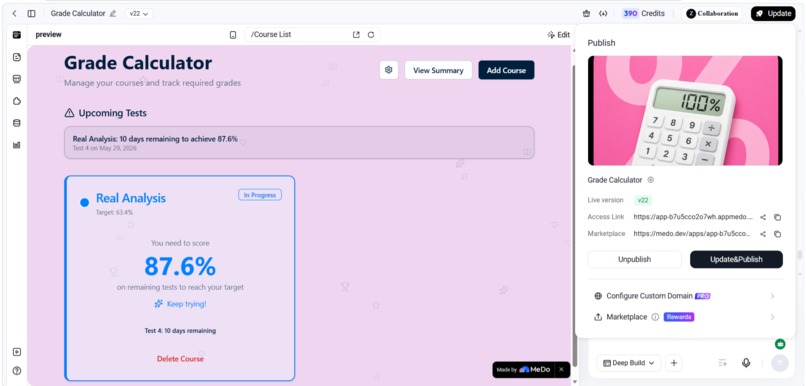Image resolution: width=806 pixels, height=386 pixels.
Task: Click the Keep trying! sparkle text
Action: click(180, 304)
